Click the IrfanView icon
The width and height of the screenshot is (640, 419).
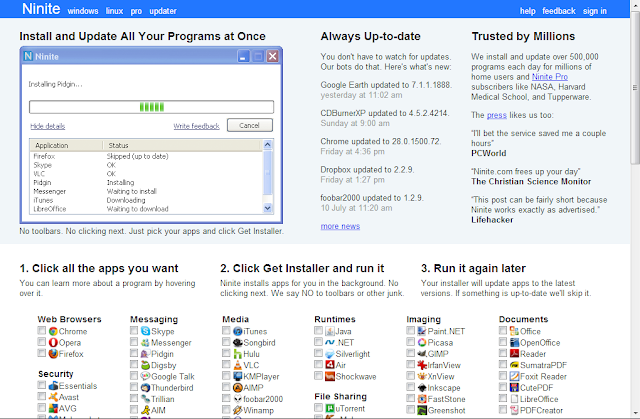422,365
